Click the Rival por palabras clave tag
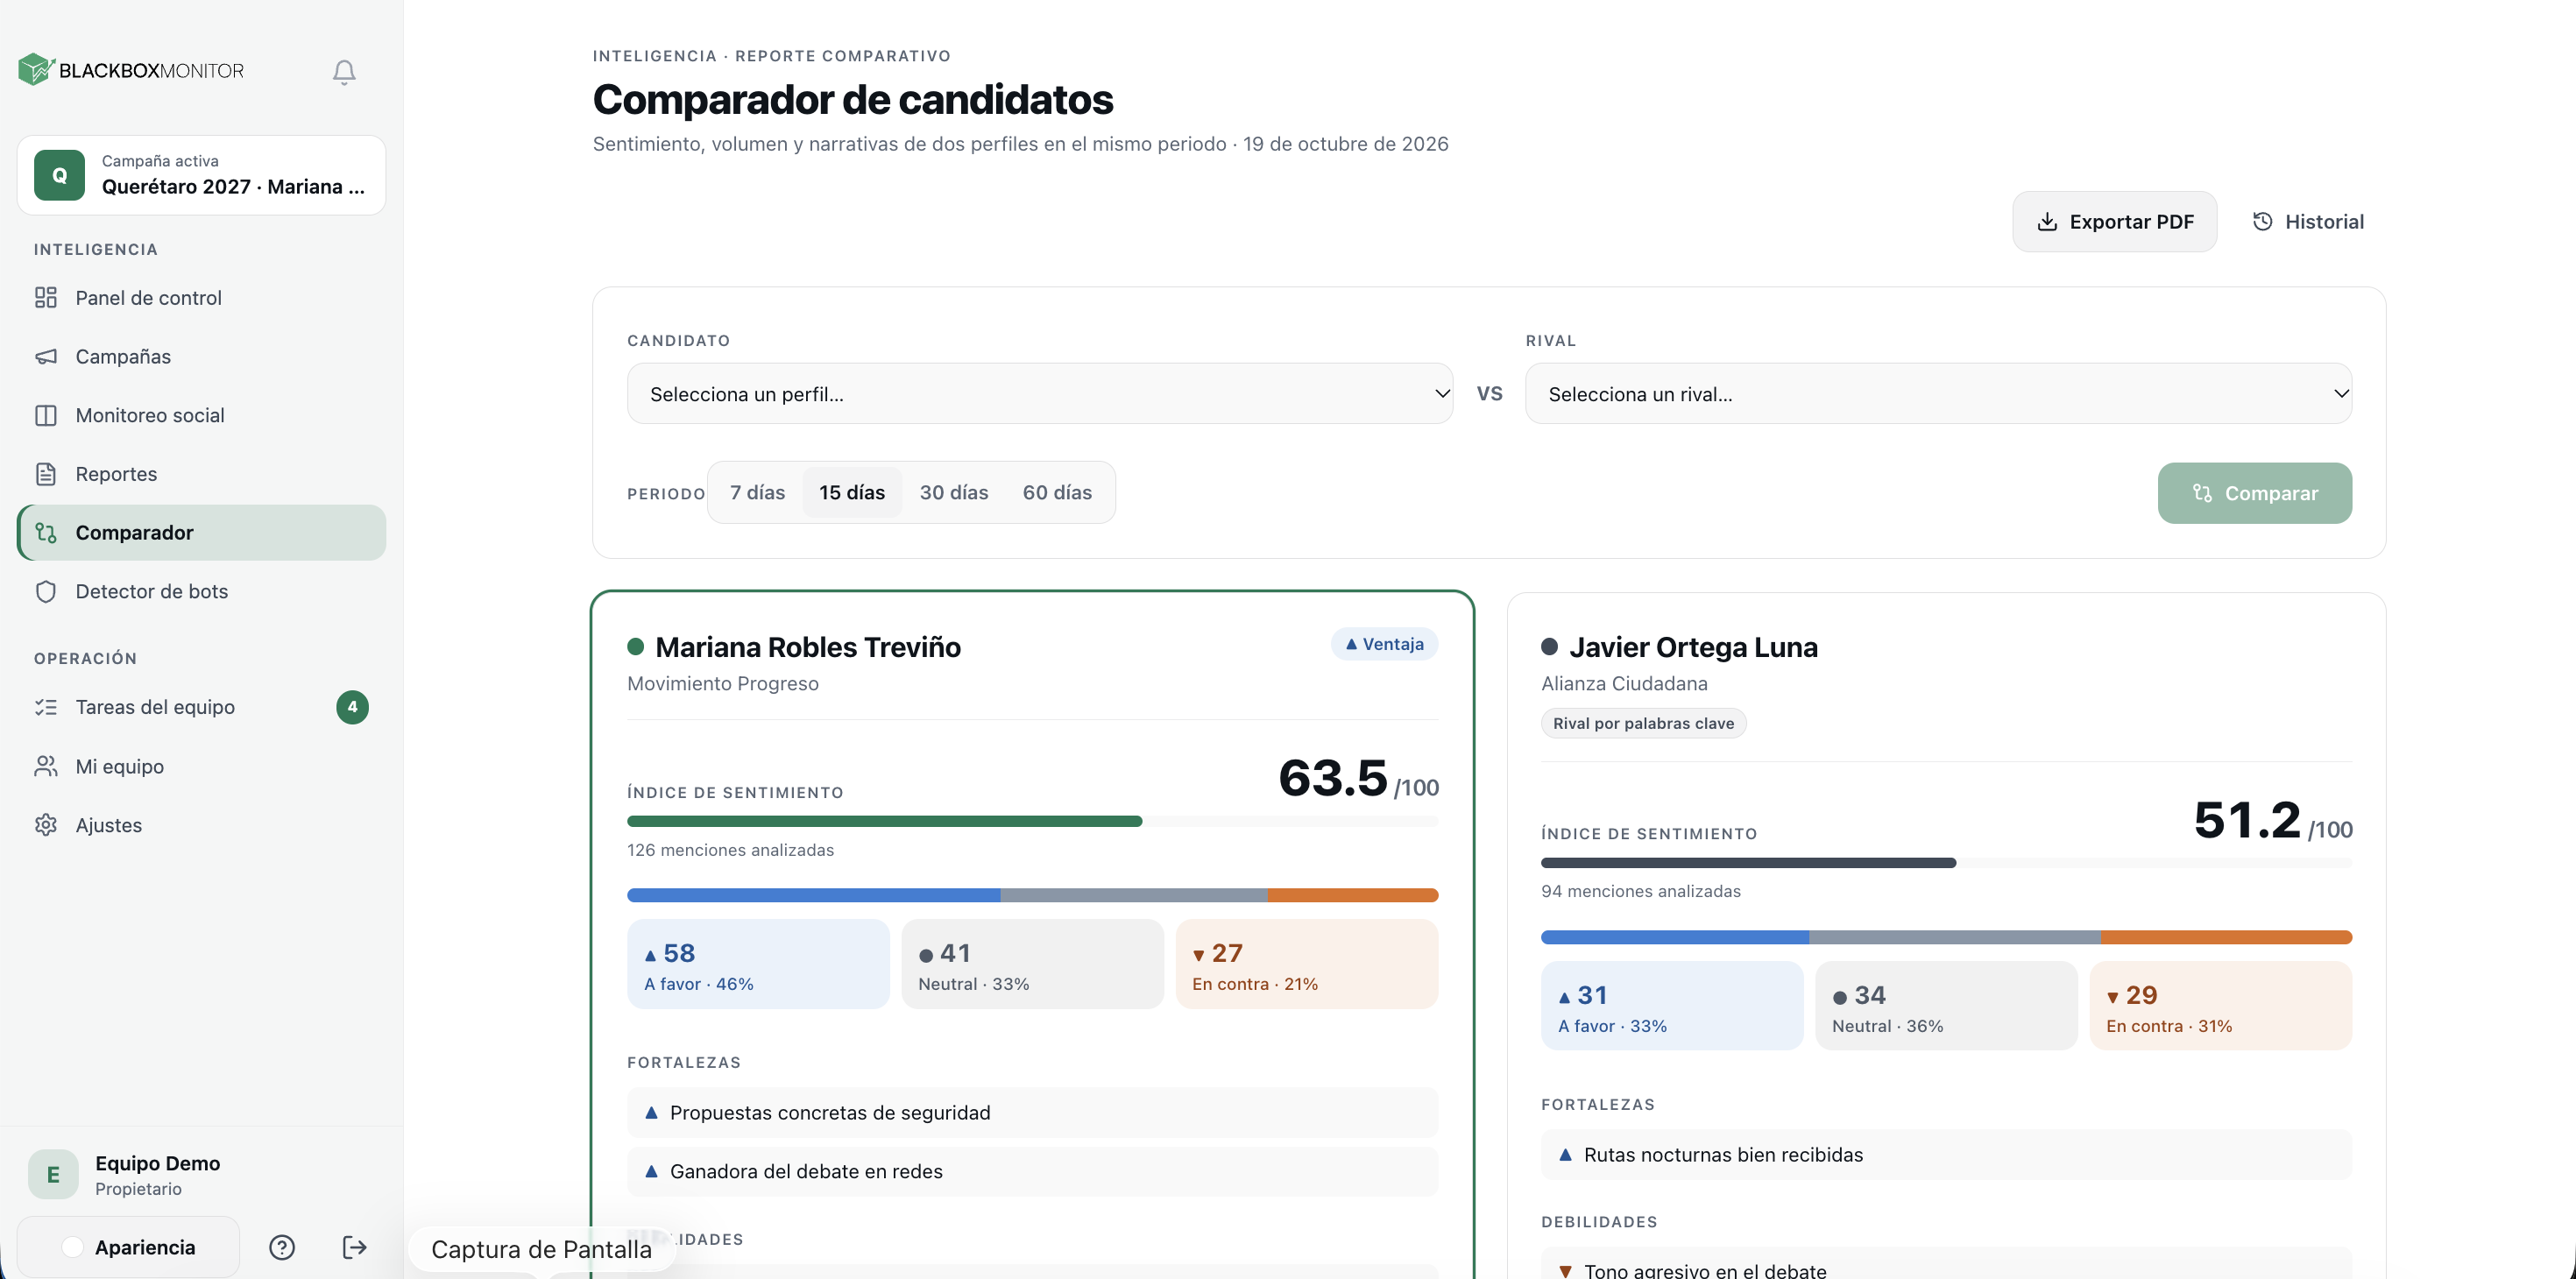 1643,723
